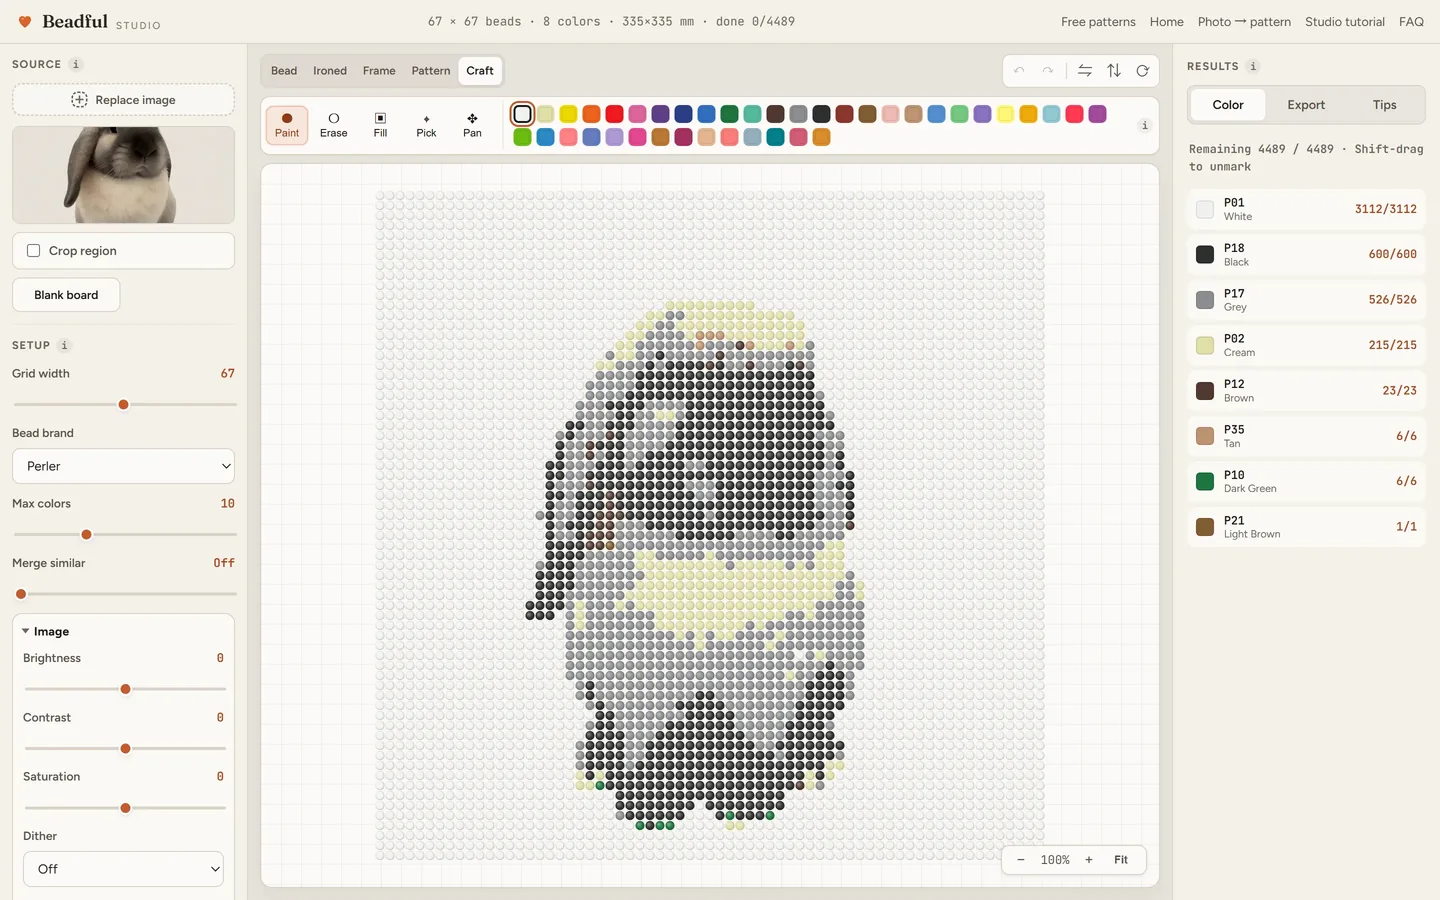Click the redo arrow icon
1440x900 pixels.
[x=1047, y=71]
